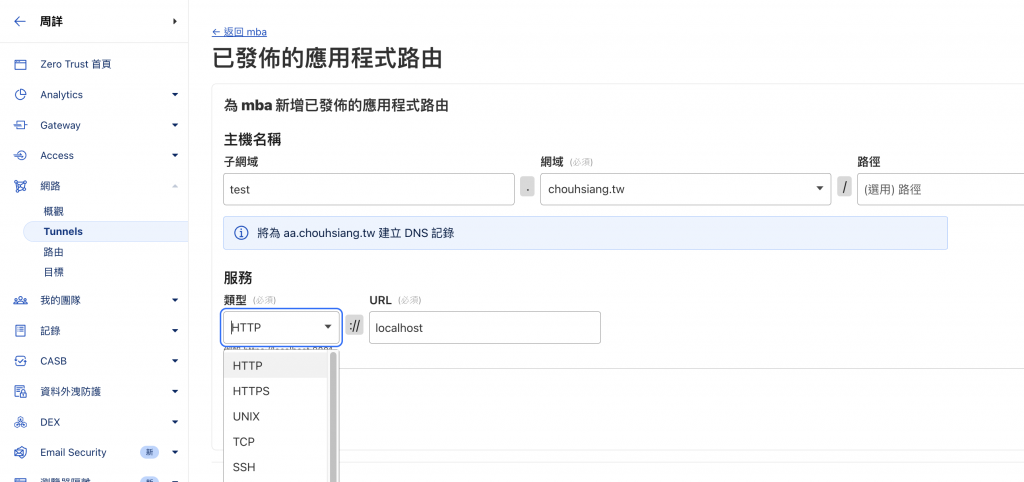Click the Gateway icon in sidebar
The image size is (1024, 482).
coord(20,125)
